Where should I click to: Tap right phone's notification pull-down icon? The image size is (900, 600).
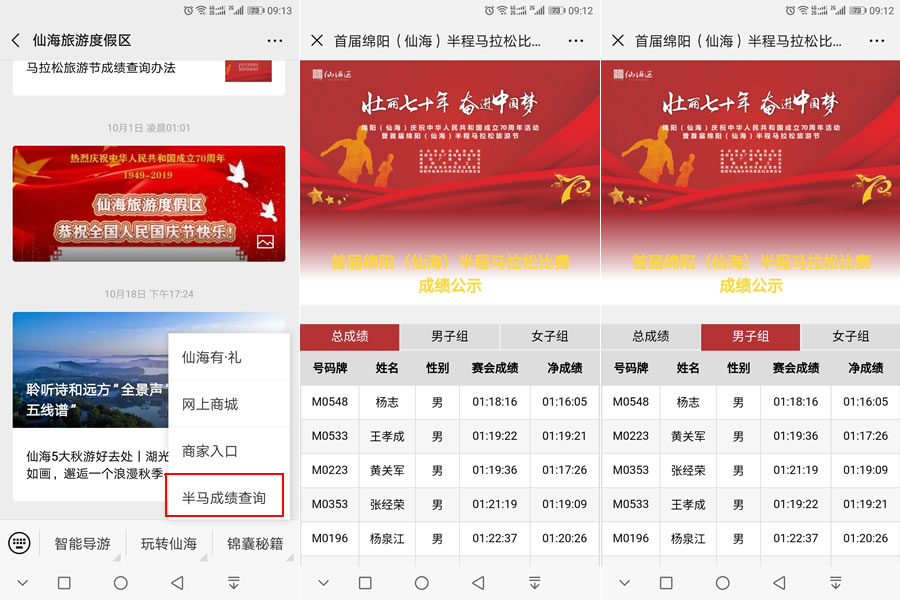836,583
